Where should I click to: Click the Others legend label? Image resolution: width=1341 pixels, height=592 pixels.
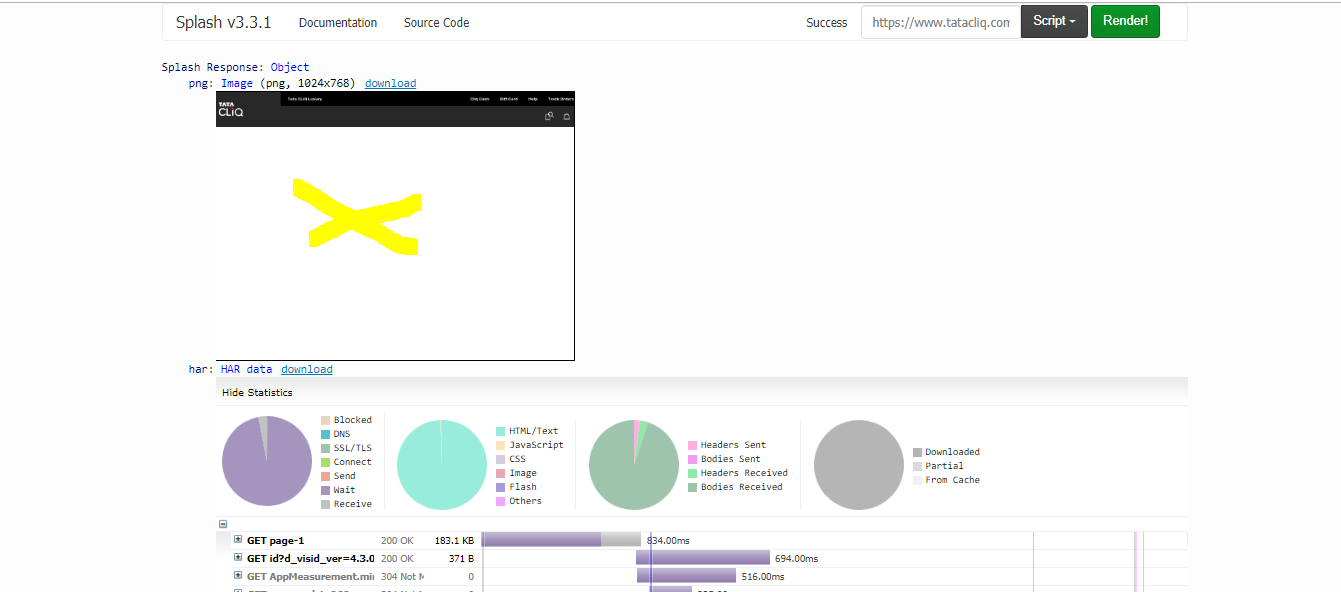[x=525, y=501]
